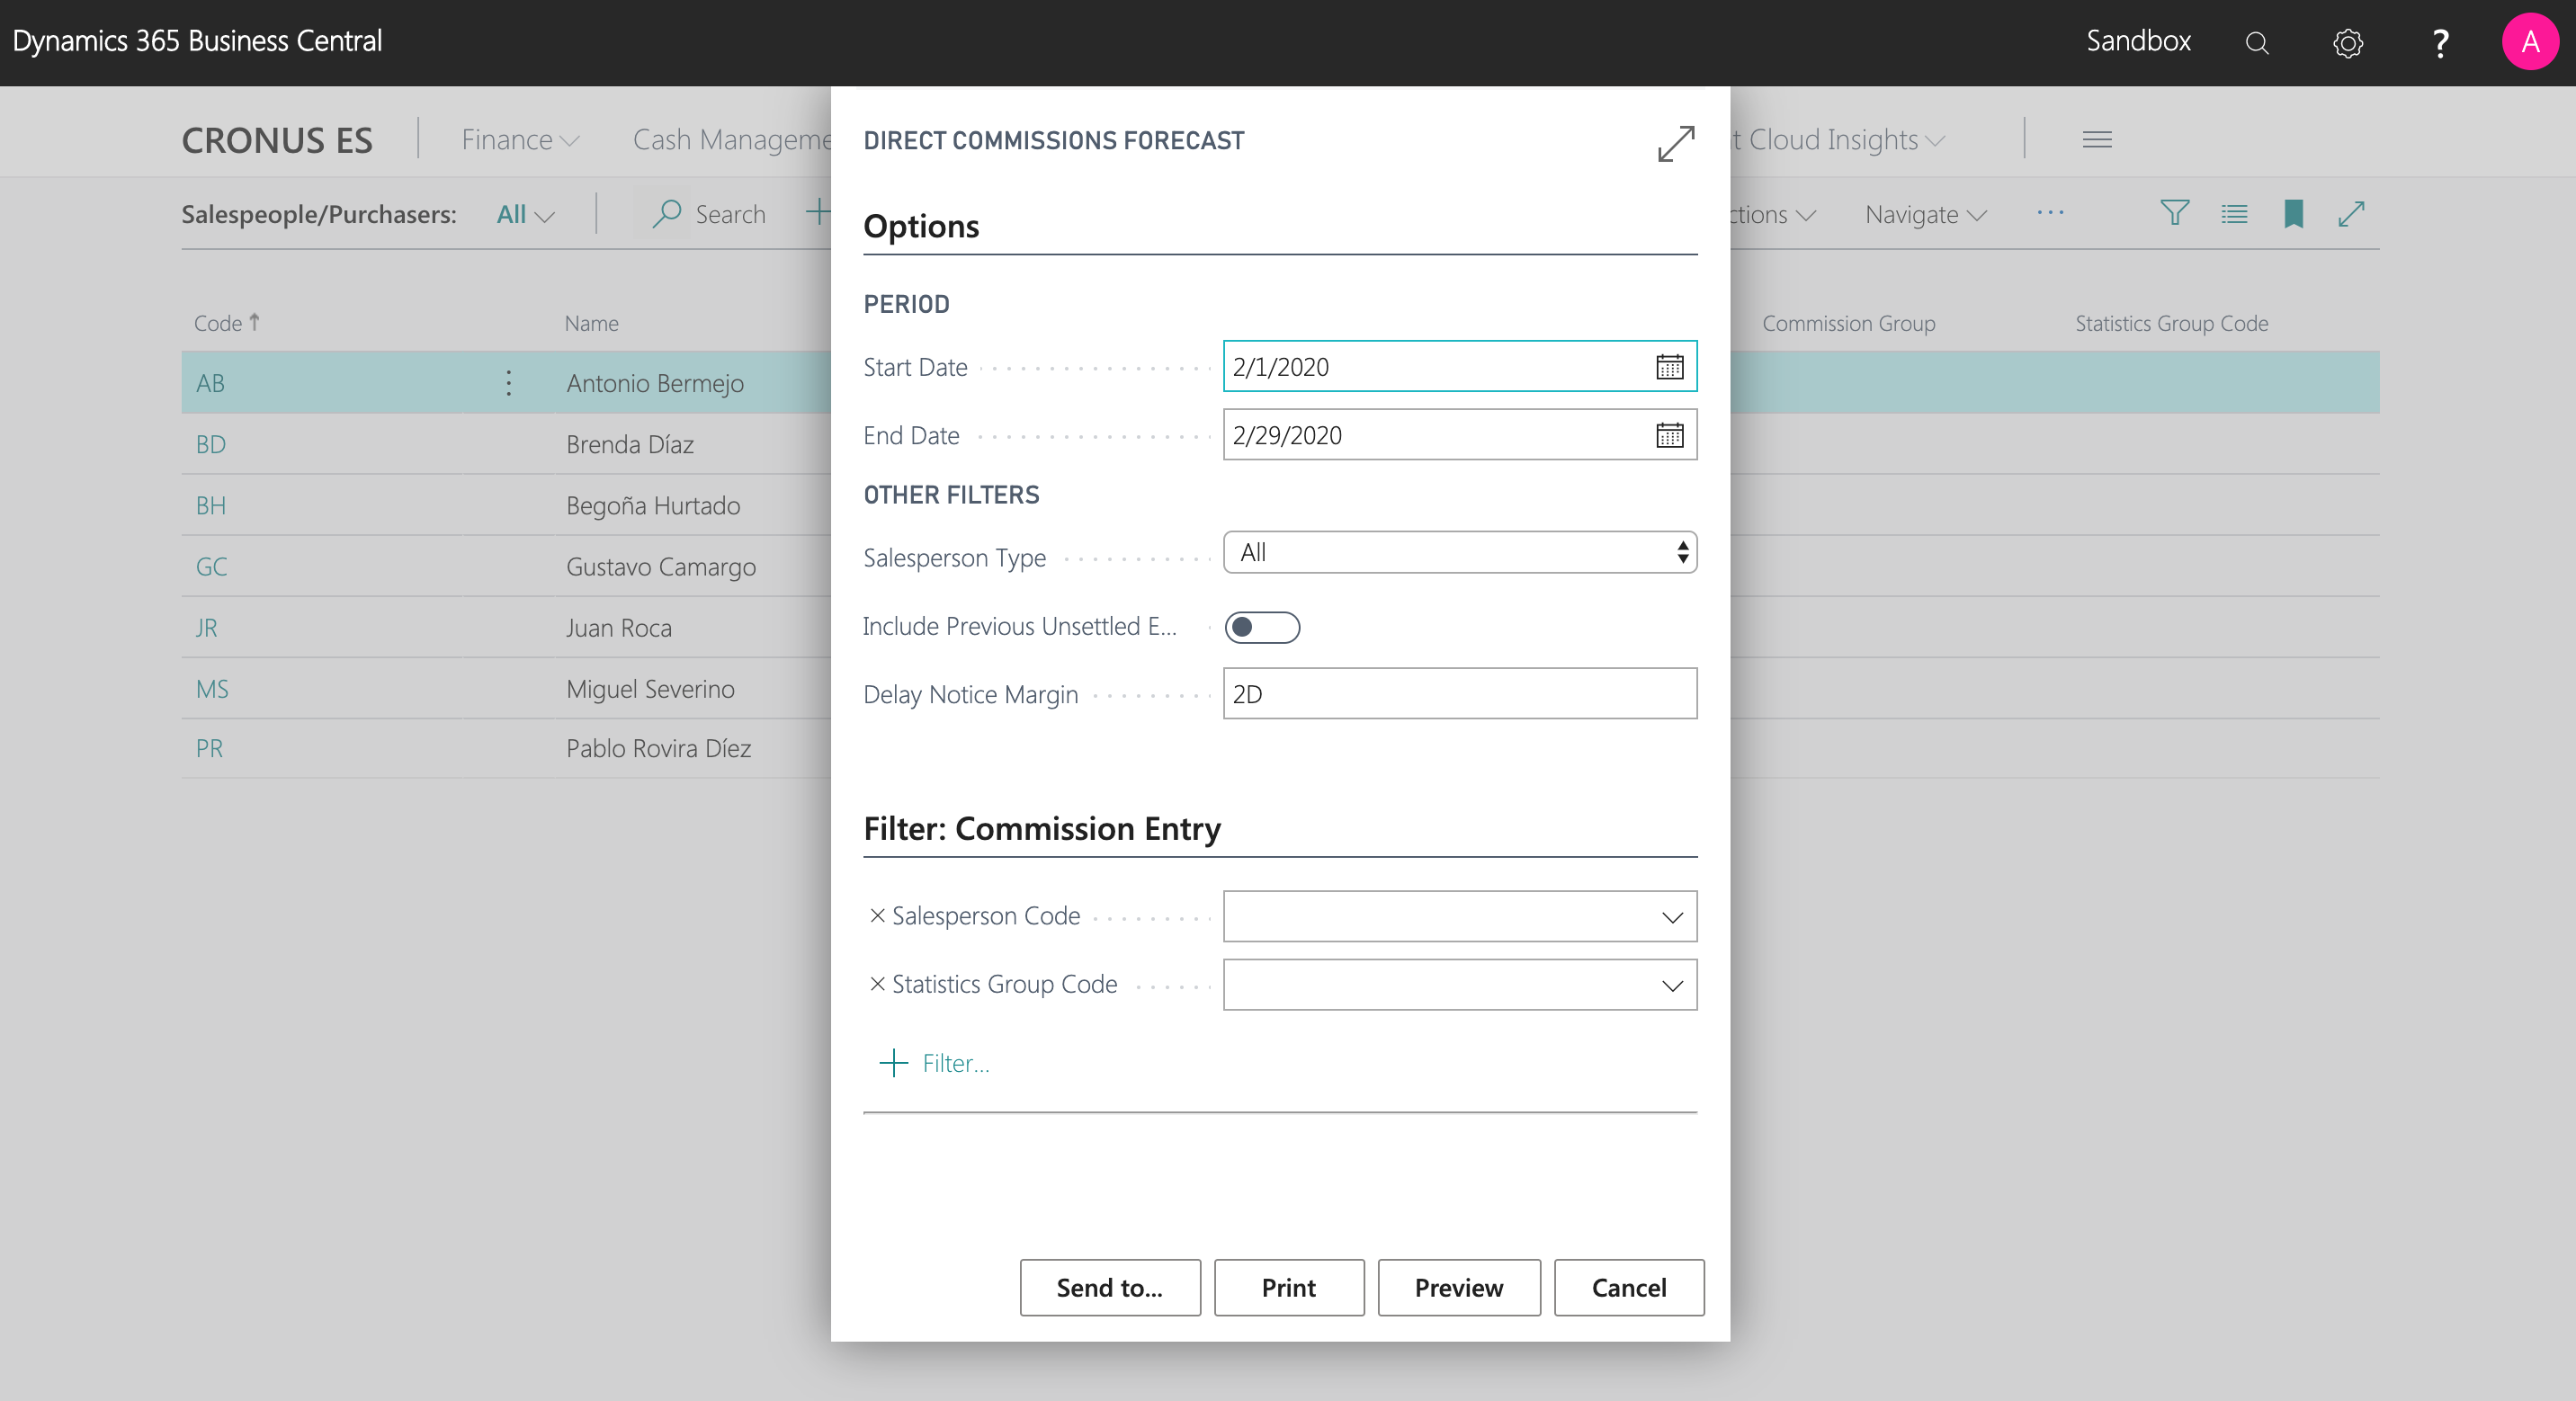Open the help question mark icon
The image size is (2576, 1401).
pos(2440,42)
